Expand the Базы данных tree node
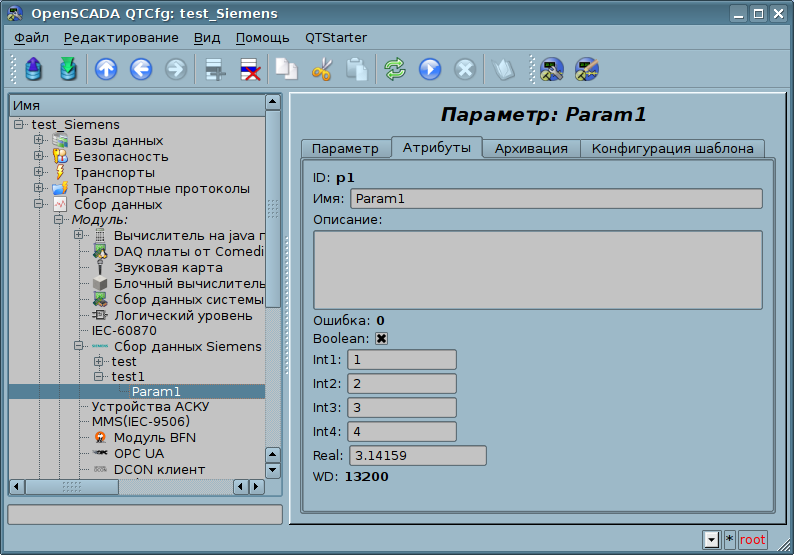 click(x=39, y=140)
